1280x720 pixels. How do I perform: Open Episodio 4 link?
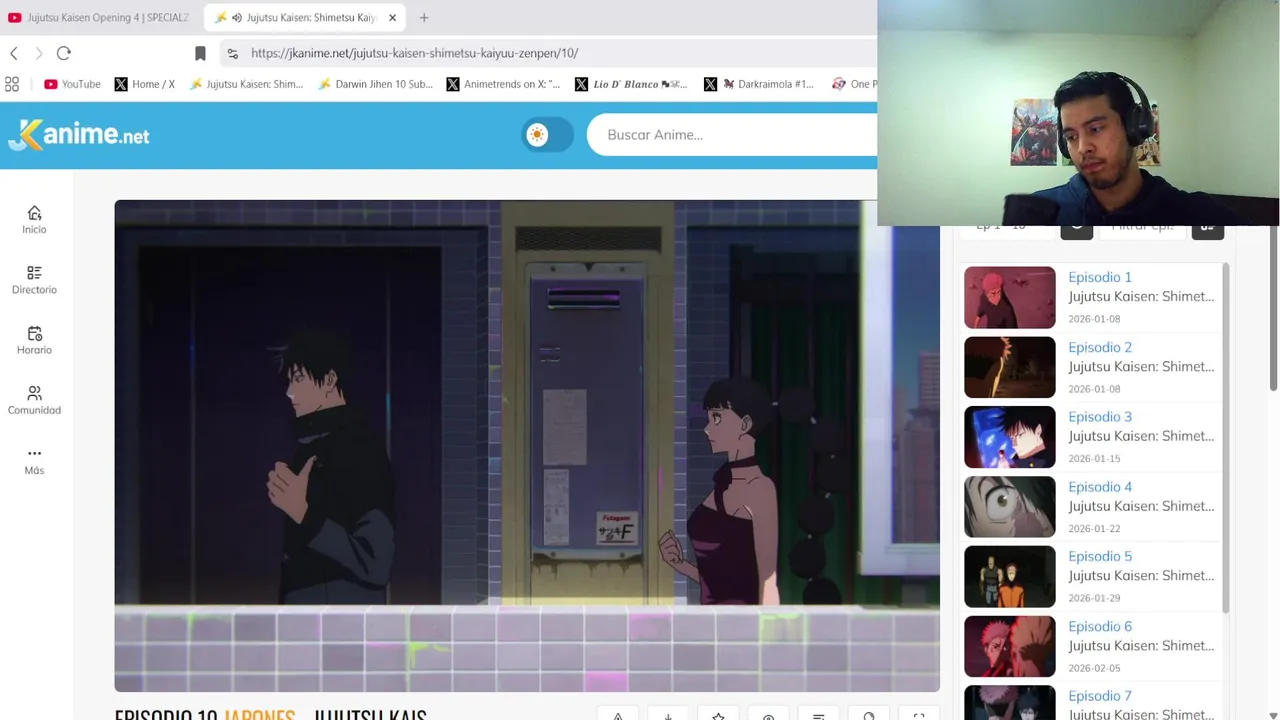(x=1100, y=487)
